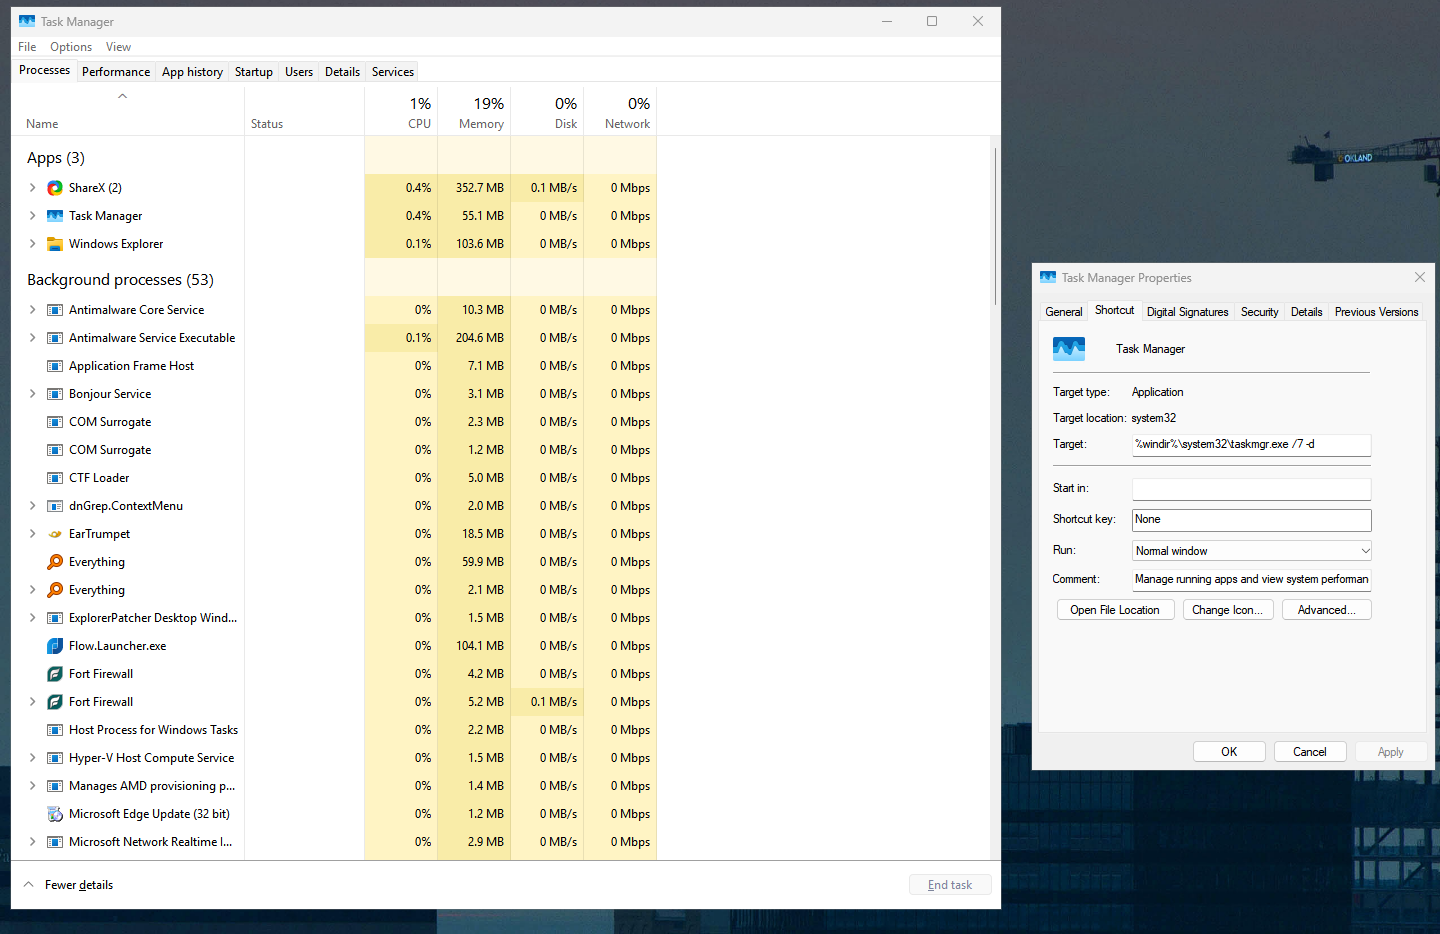This screenshot has width=1440, height=934.
Task: Click the CTF Loader icon
Action: [55, 478]
